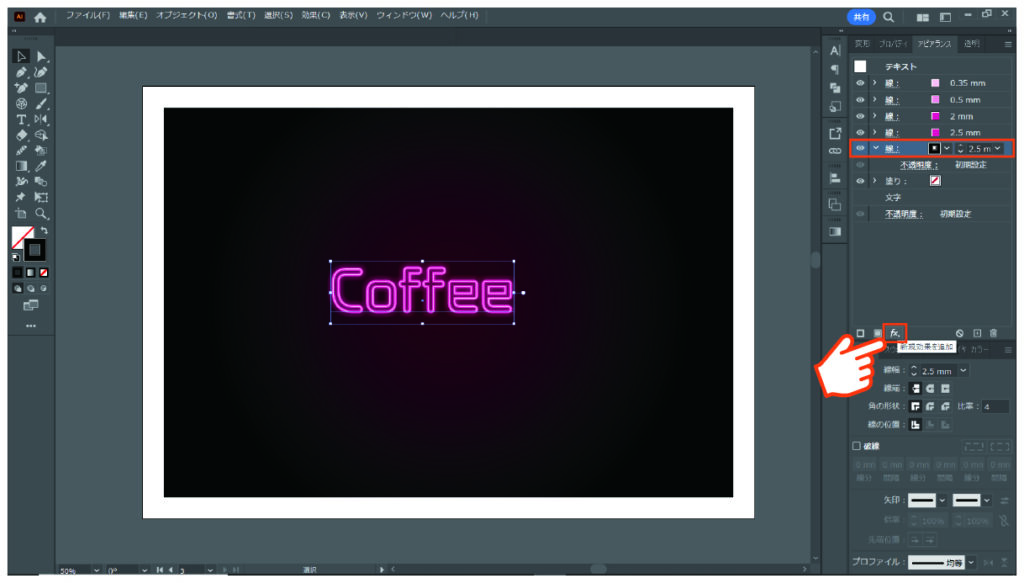Open ファイル(F) menu
The height and width of the screenshot is (583, 1024).
(x=88, y=15)
